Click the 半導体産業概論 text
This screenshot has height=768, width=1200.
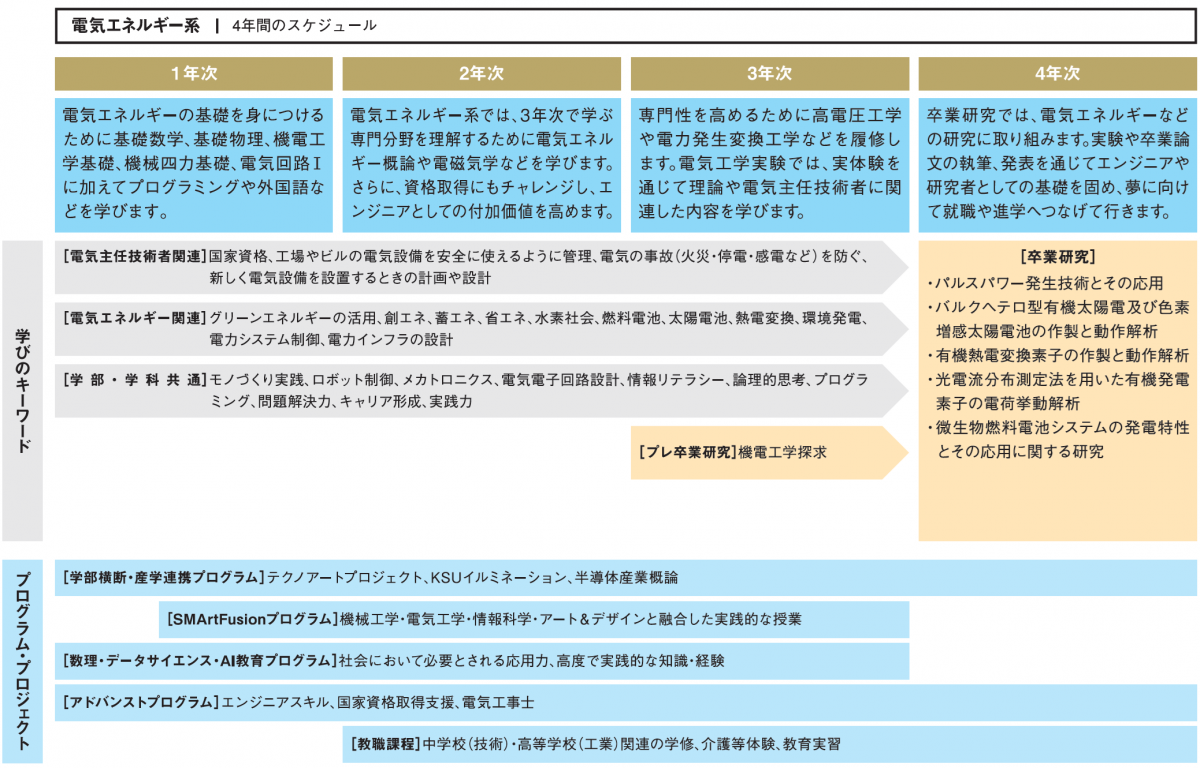[x=626, y=578]
